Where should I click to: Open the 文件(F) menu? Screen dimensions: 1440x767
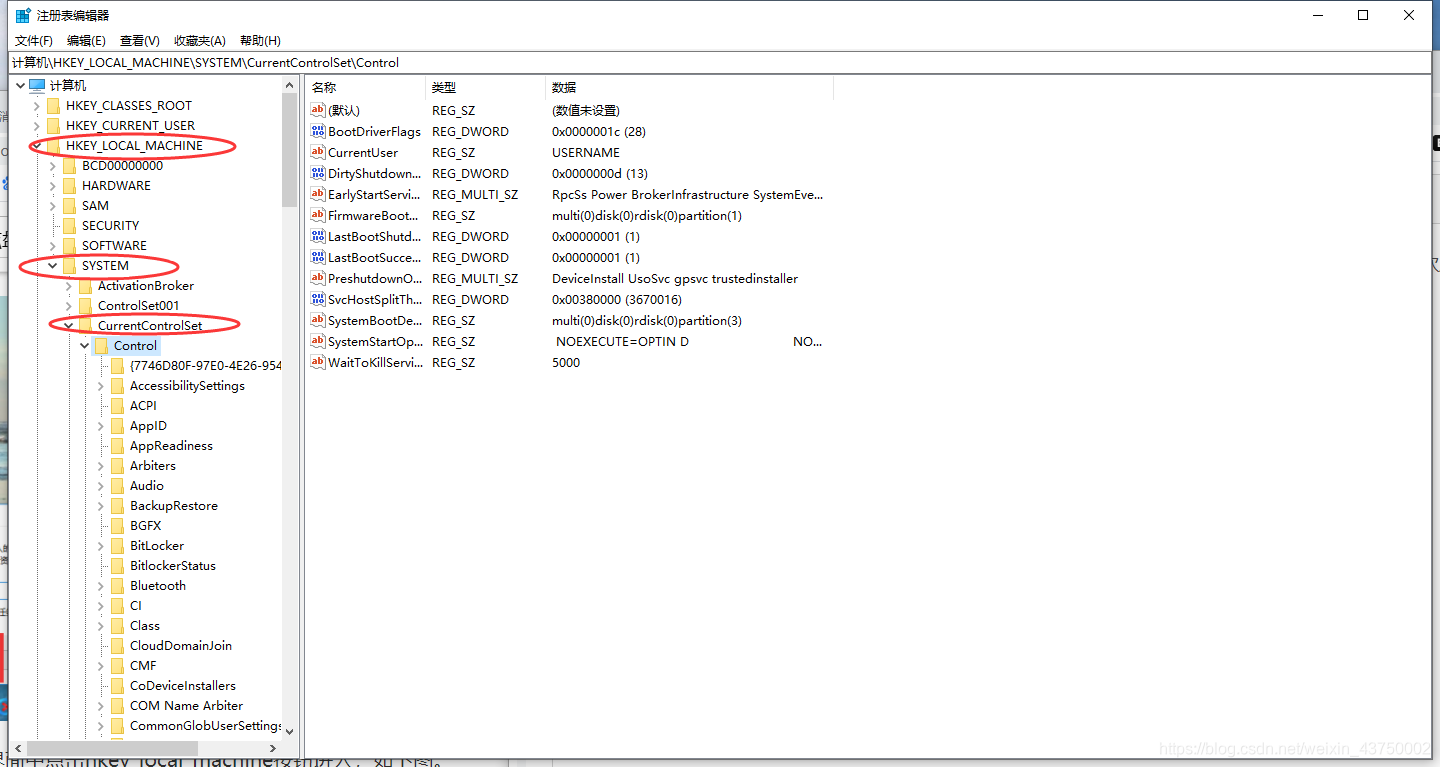click(33, 41)
